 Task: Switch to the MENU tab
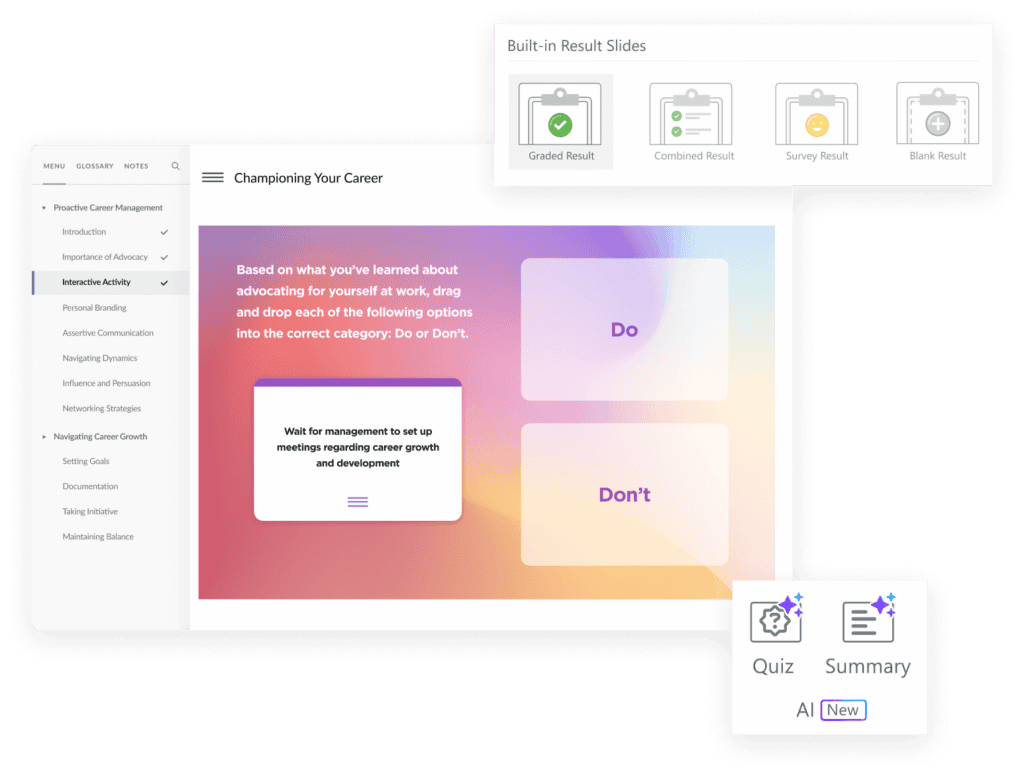pyautogui.click(x=54, y=166)
